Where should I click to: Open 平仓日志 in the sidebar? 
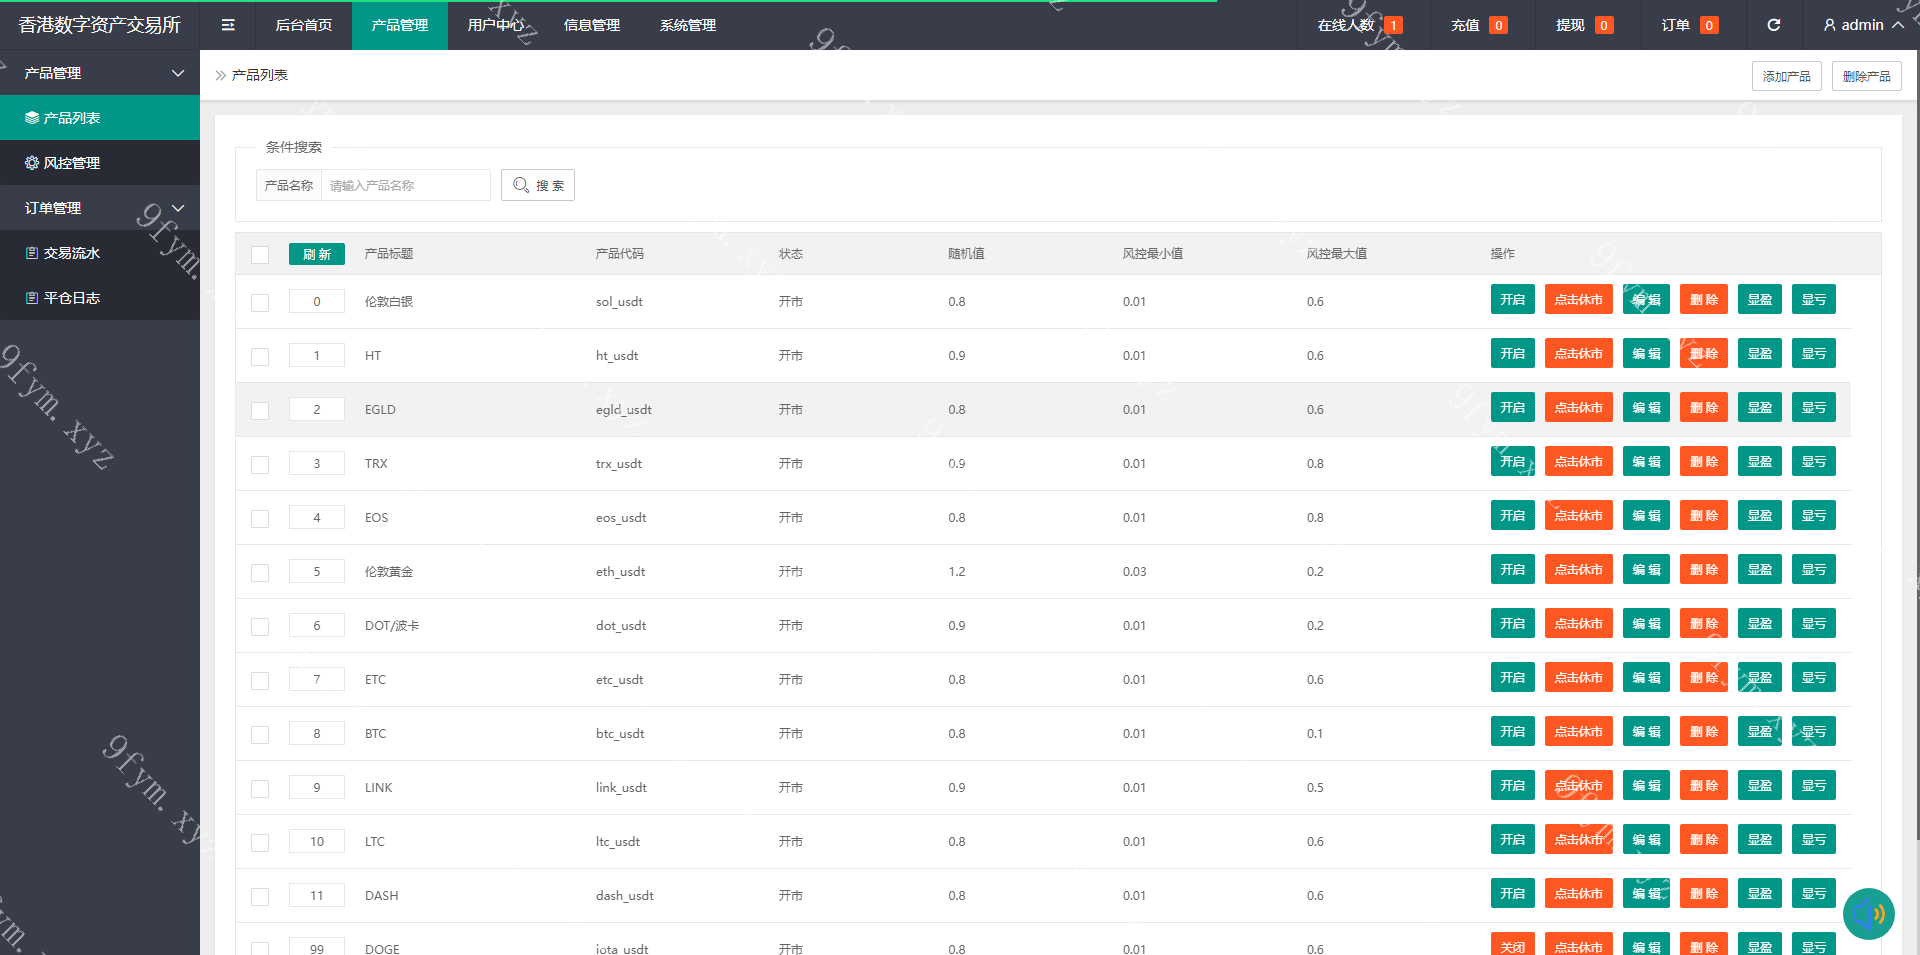pos(100,298)
